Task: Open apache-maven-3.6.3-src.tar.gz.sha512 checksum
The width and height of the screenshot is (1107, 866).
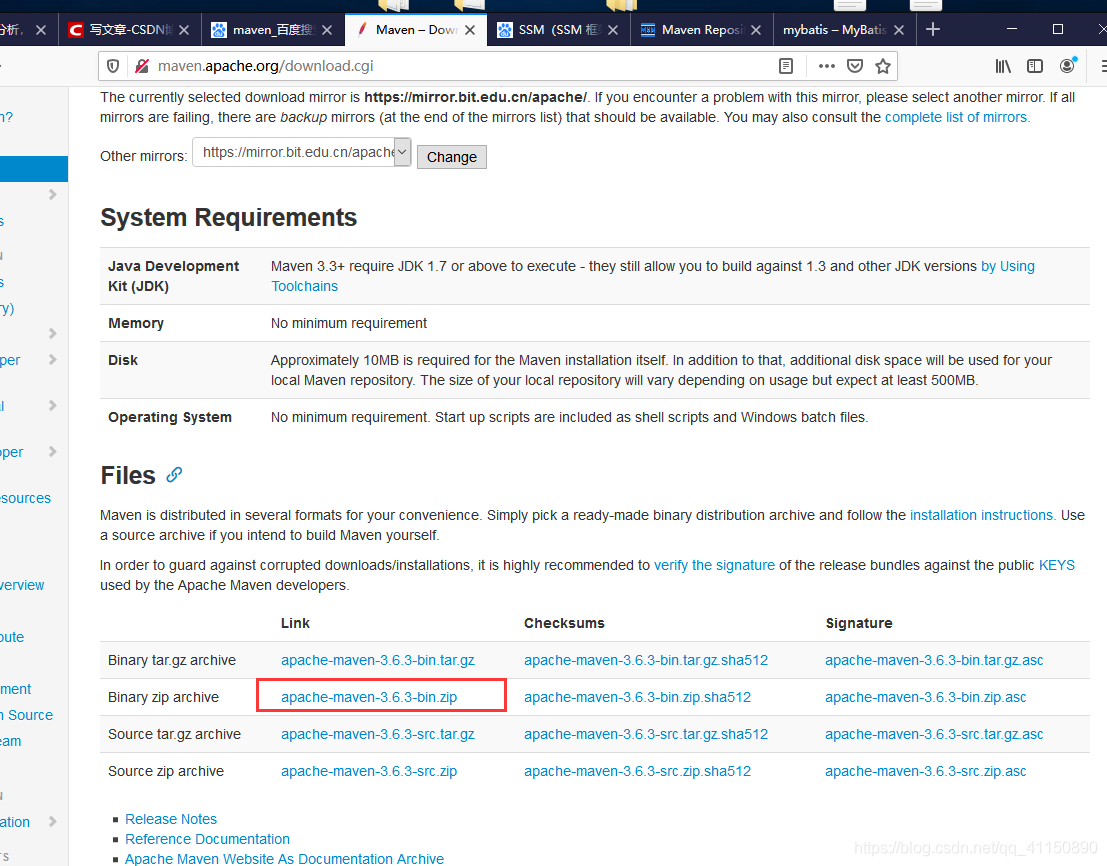Action: (646, 735)
